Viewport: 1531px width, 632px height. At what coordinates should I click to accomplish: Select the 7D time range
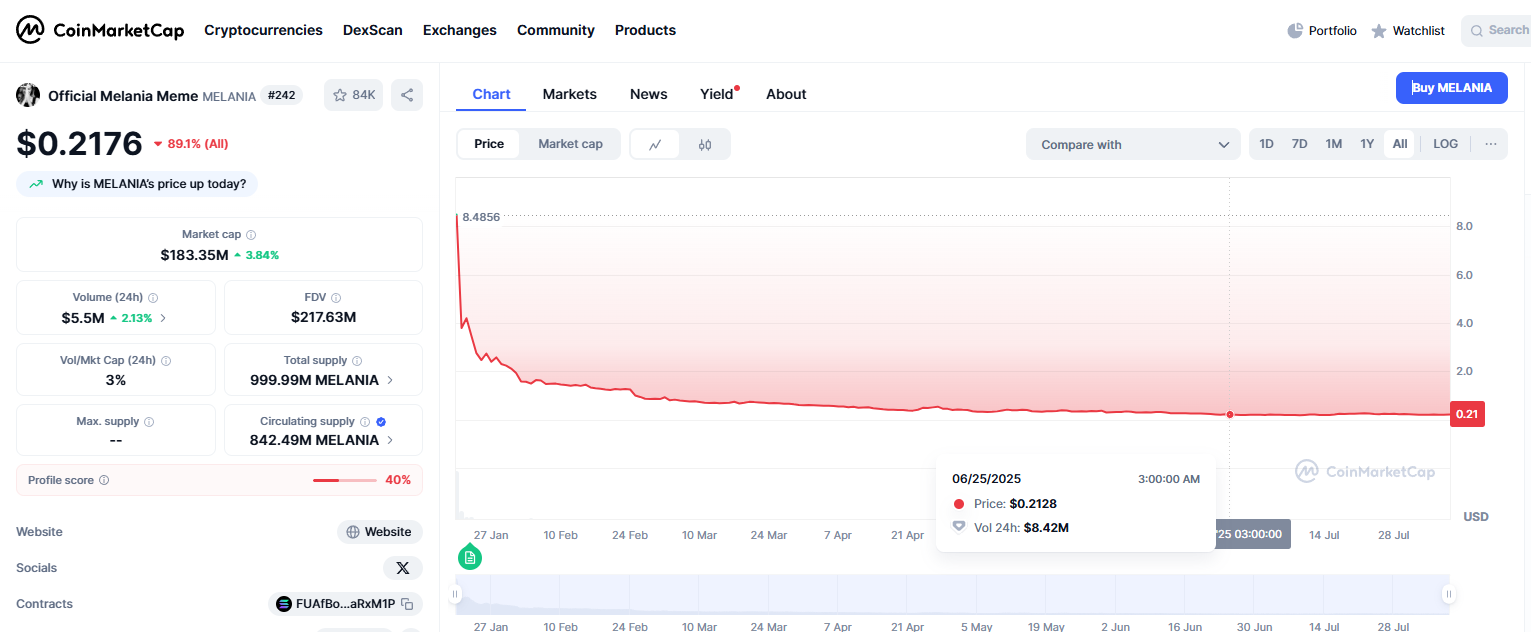coord(1299,144)
